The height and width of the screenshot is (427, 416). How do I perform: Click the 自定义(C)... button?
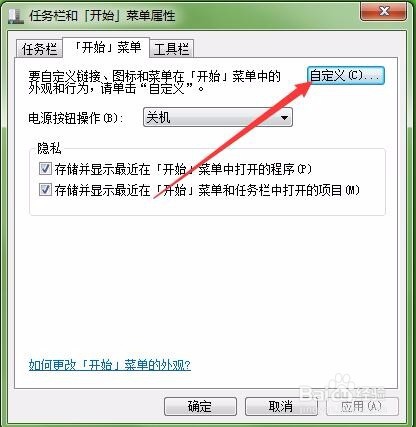coord(345,76)
